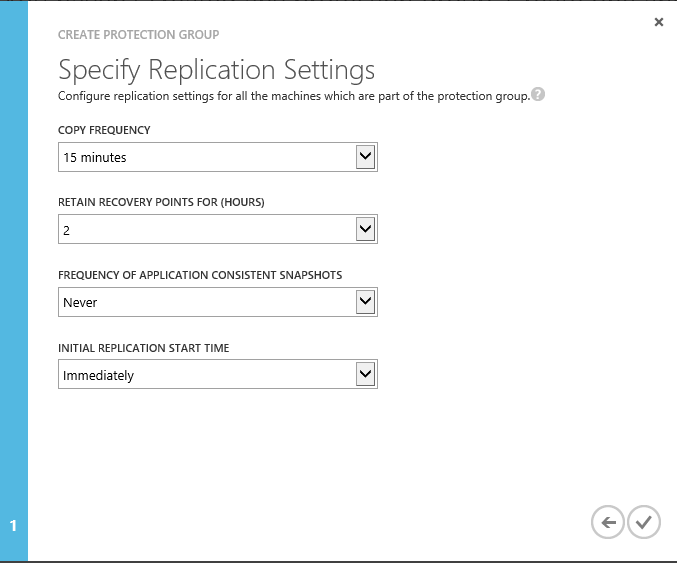Image resolution: width=677 pixels, height=563 pixels.
Task: Click the INITIAL REPLICATION START TIME label
Action: click(x=144, y=348)
